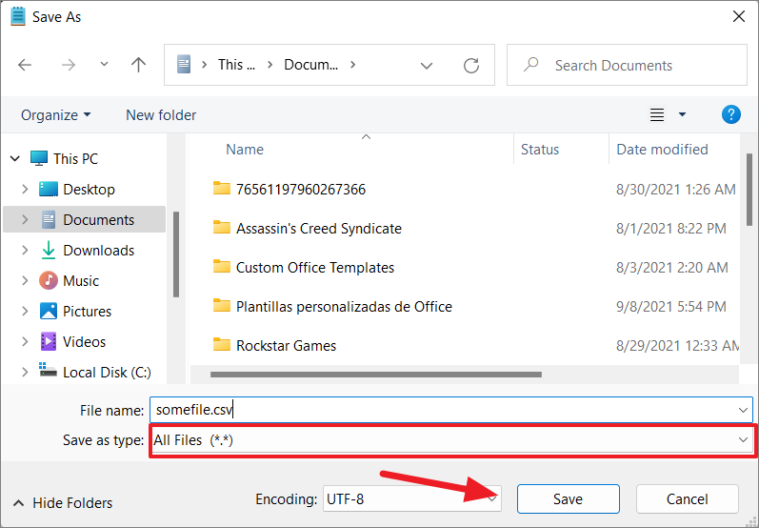Open the Save as type dropdown
The width and height of the screenshot is (759, 528).
pos(451,440)
